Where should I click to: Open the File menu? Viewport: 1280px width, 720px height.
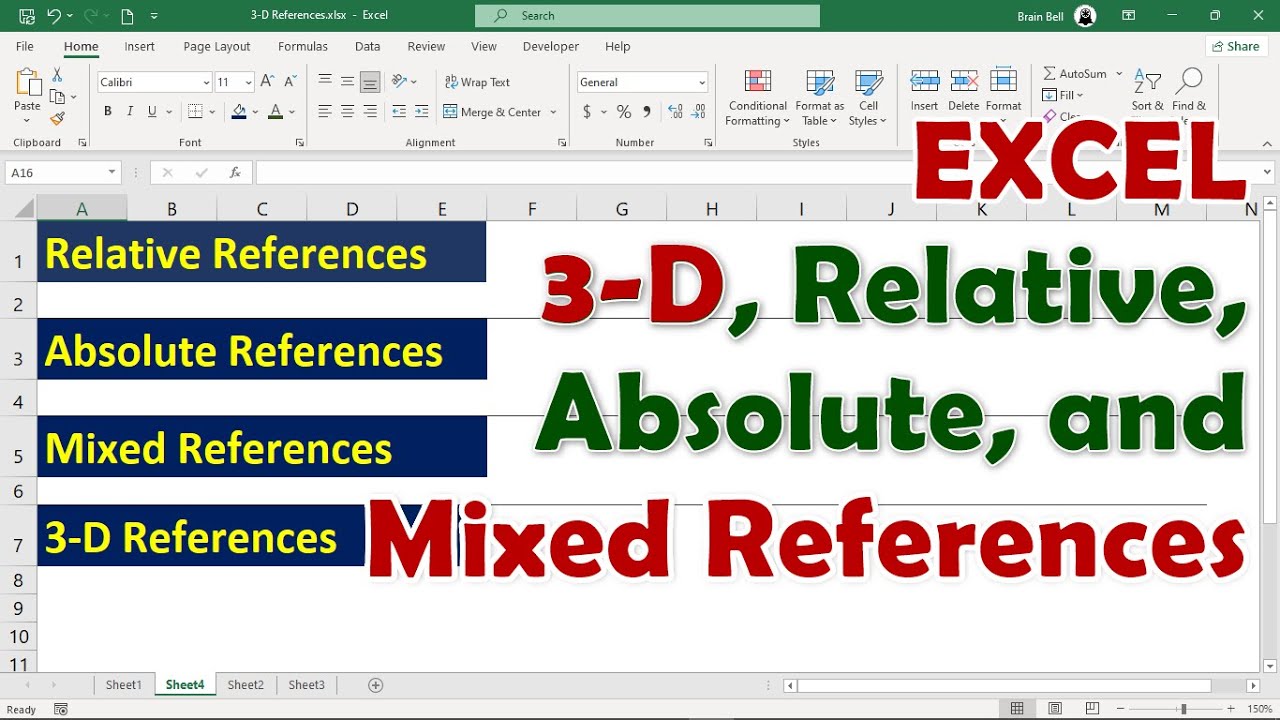pyautogui.click(x=25, y=46)
